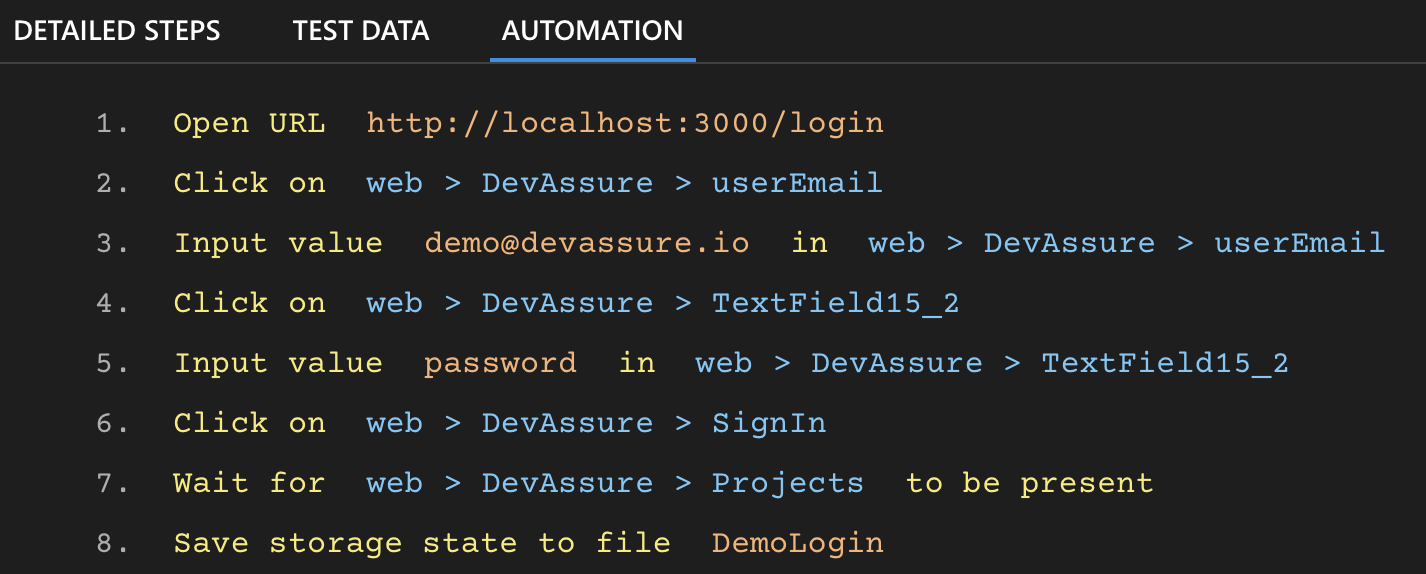Click the file name DemoLogin in step 8
The height and width of the screenshot is (574, 1426).
798,543
